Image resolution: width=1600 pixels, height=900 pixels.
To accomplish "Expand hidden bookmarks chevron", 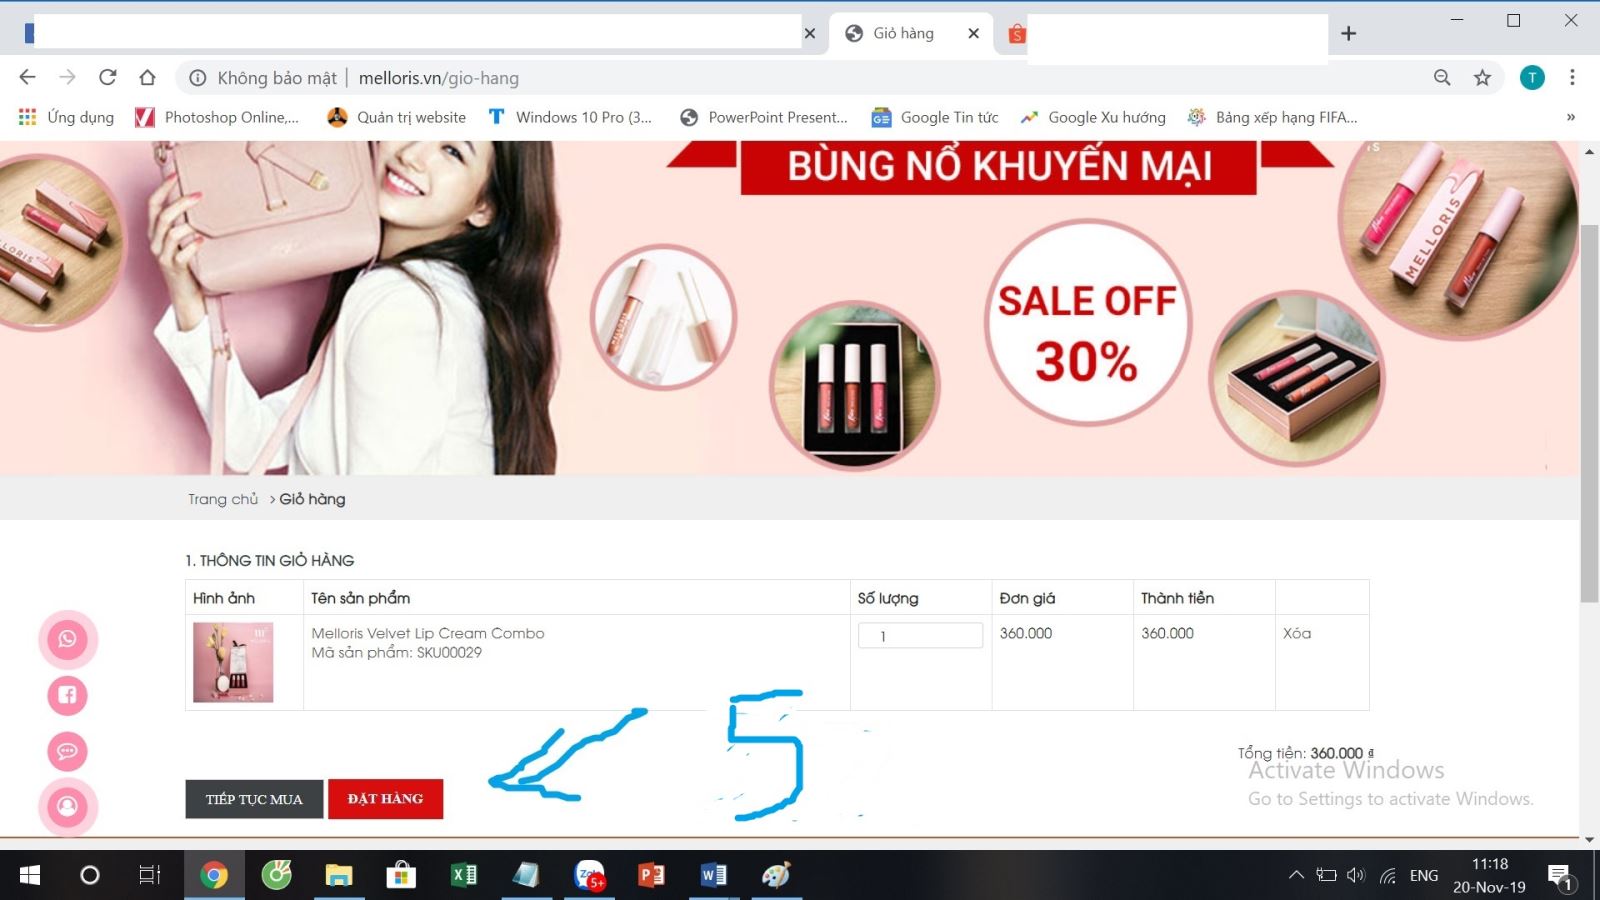I will [1571, 117].
